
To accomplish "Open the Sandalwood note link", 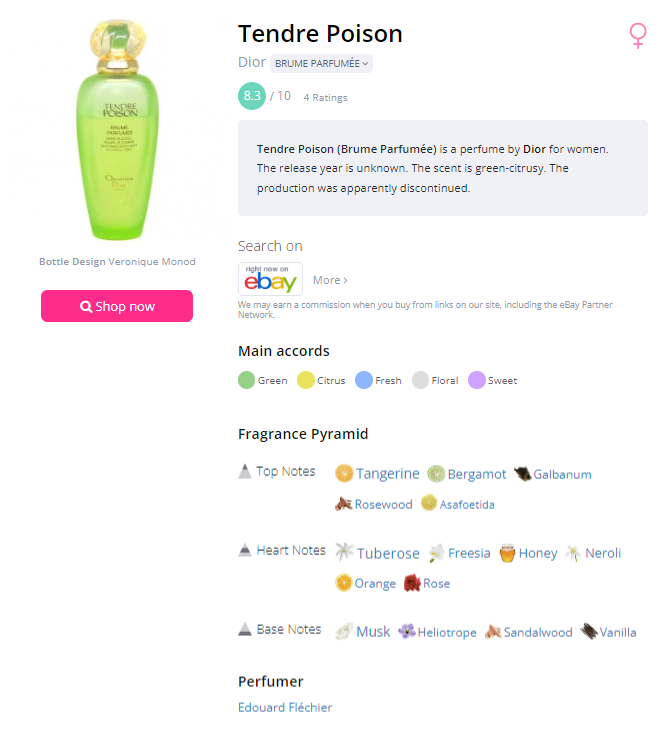I will [x=537, y=632].
